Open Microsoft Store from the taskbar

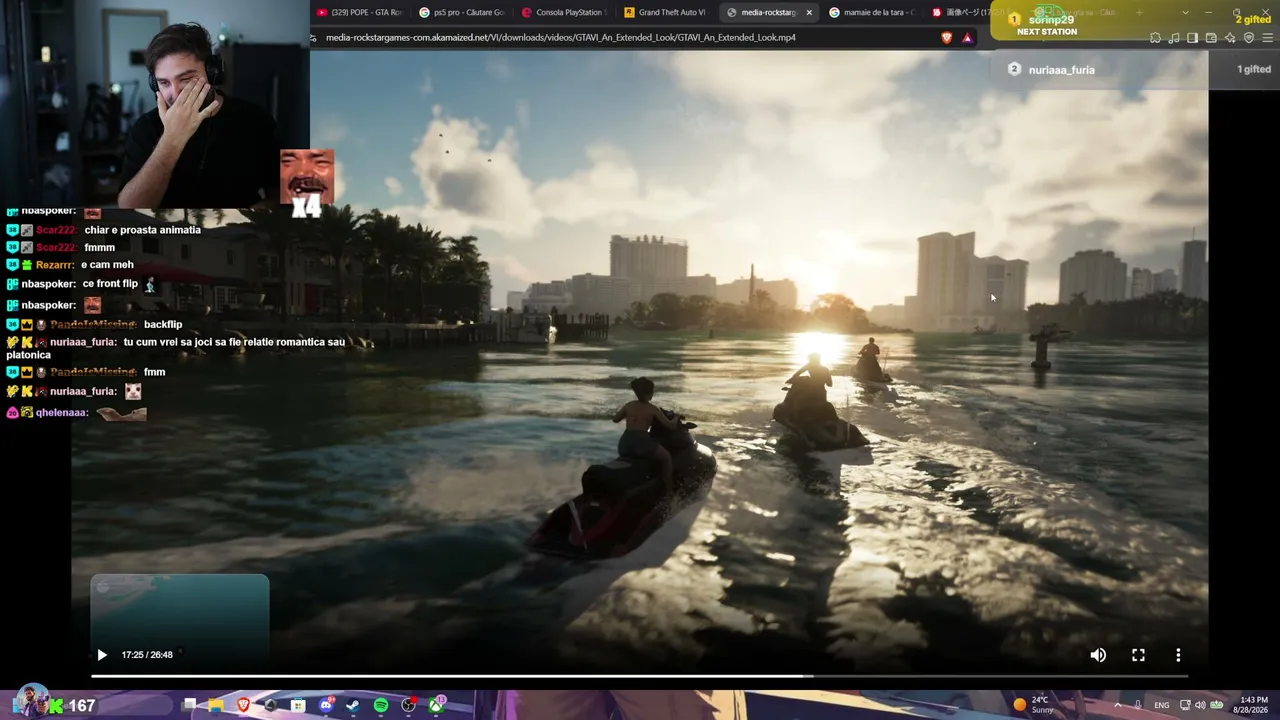click(298, 705)
